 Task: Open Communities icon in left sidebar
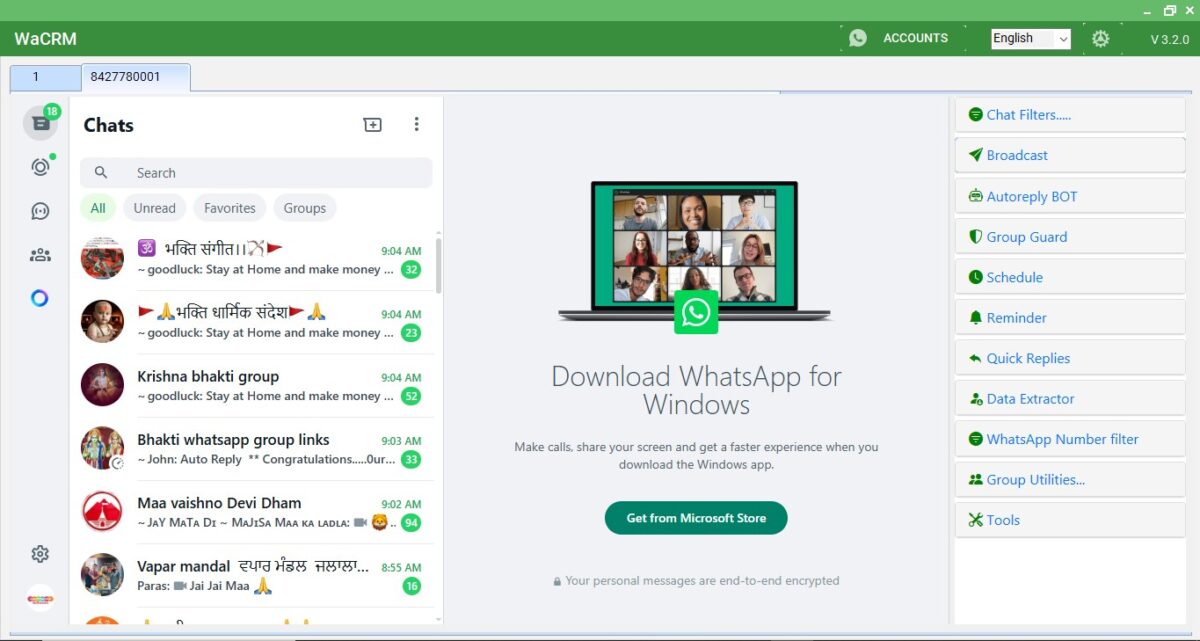pyautogui.click(x=40, y=255)
